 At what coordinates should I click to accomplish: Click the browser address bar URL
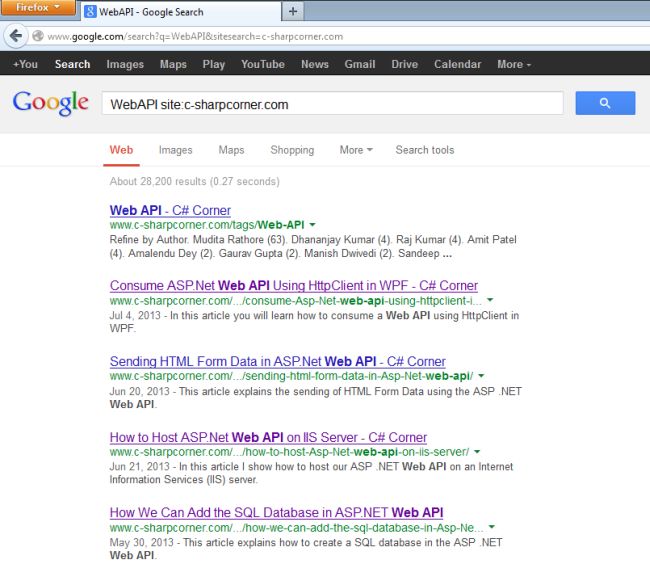pyautogui.click(x=195, y=36)
